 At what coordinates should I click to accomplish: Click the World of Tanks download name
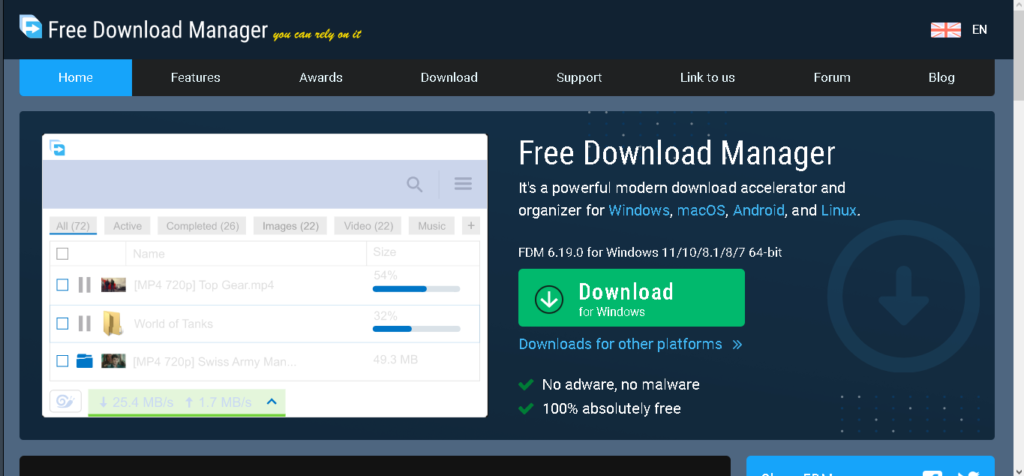click(x=173, y=323)
